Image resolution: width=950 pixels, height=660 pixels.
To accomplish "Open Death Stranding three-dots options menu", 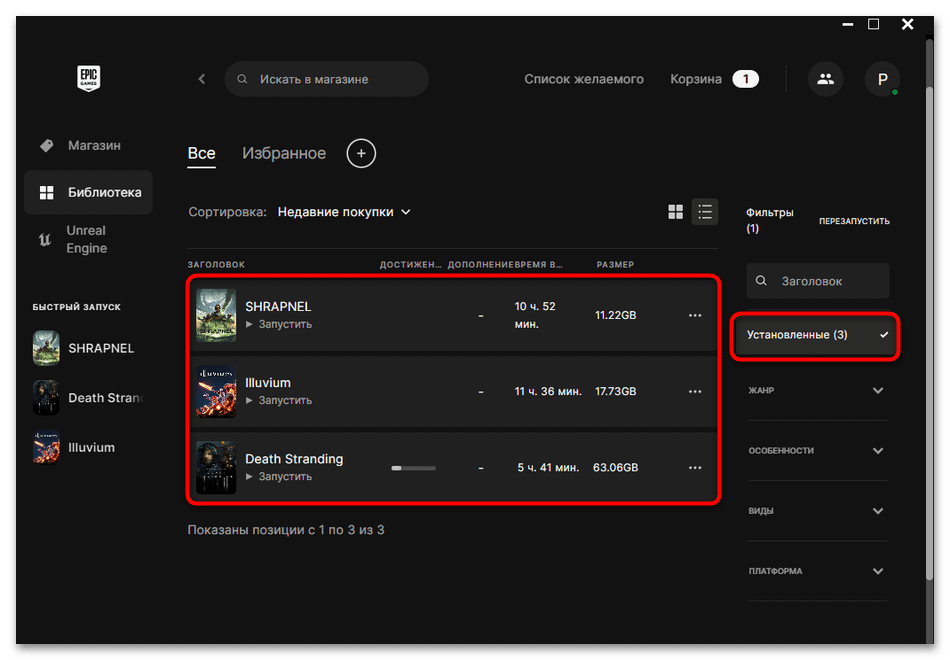I will click(695, 468).
